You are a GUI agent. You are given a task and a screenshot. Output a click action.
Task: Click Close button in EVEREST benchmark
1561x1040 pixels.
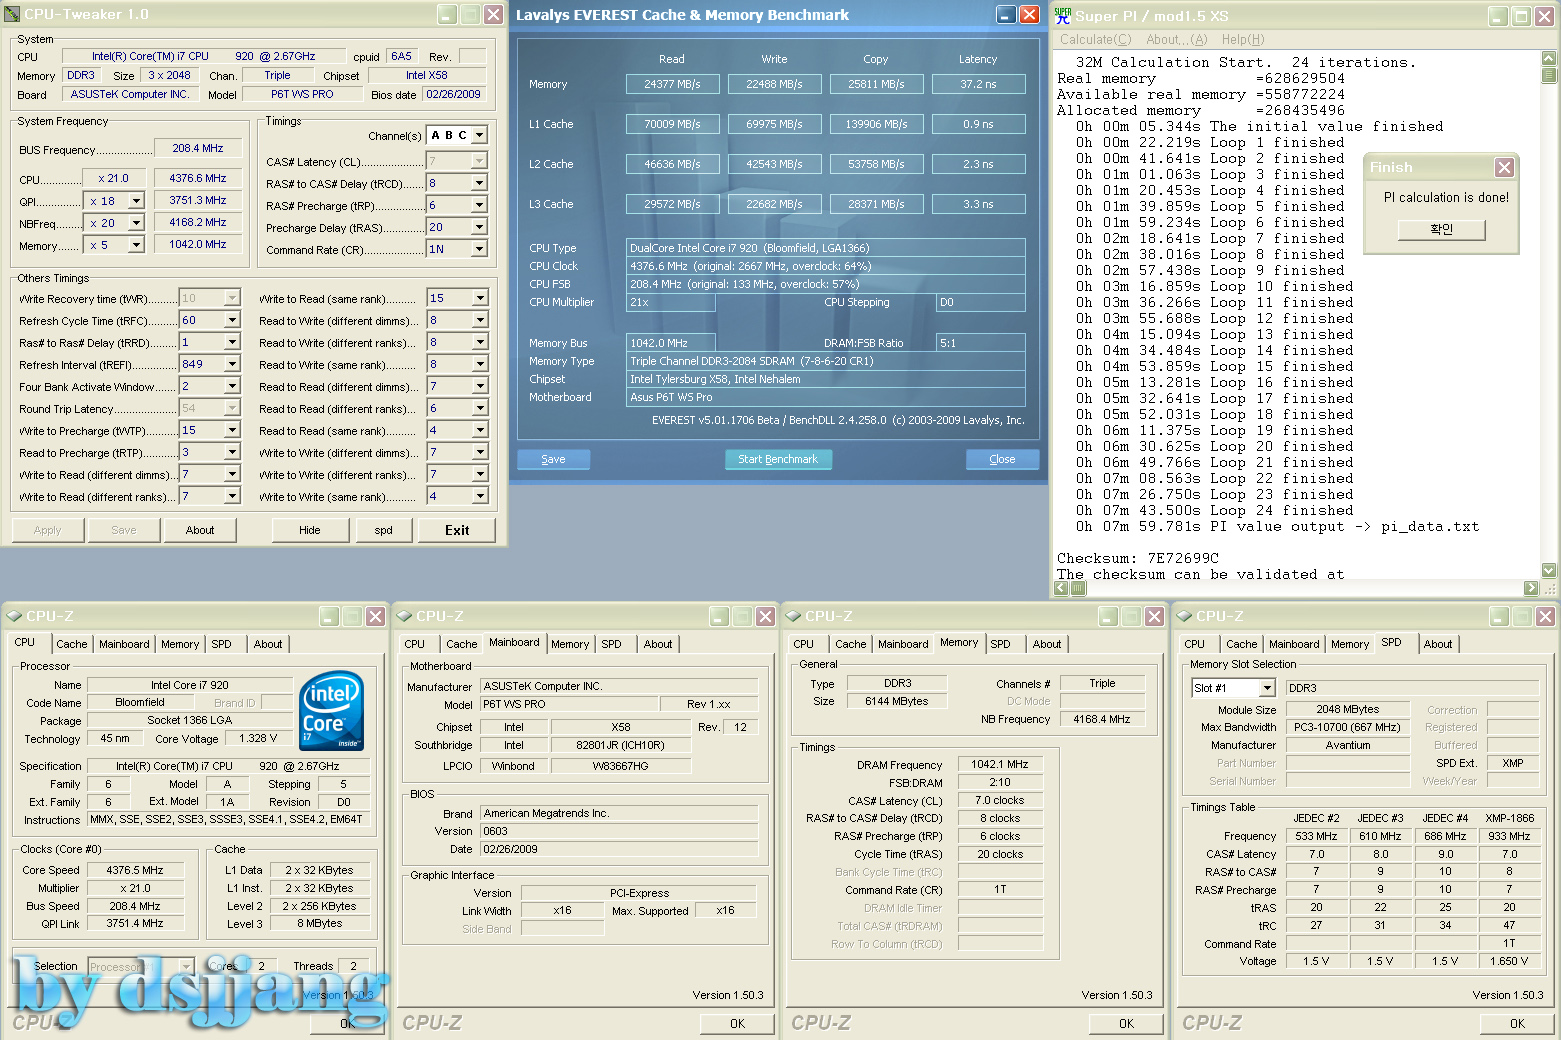pyautogui.click(x=1002, y=459)
